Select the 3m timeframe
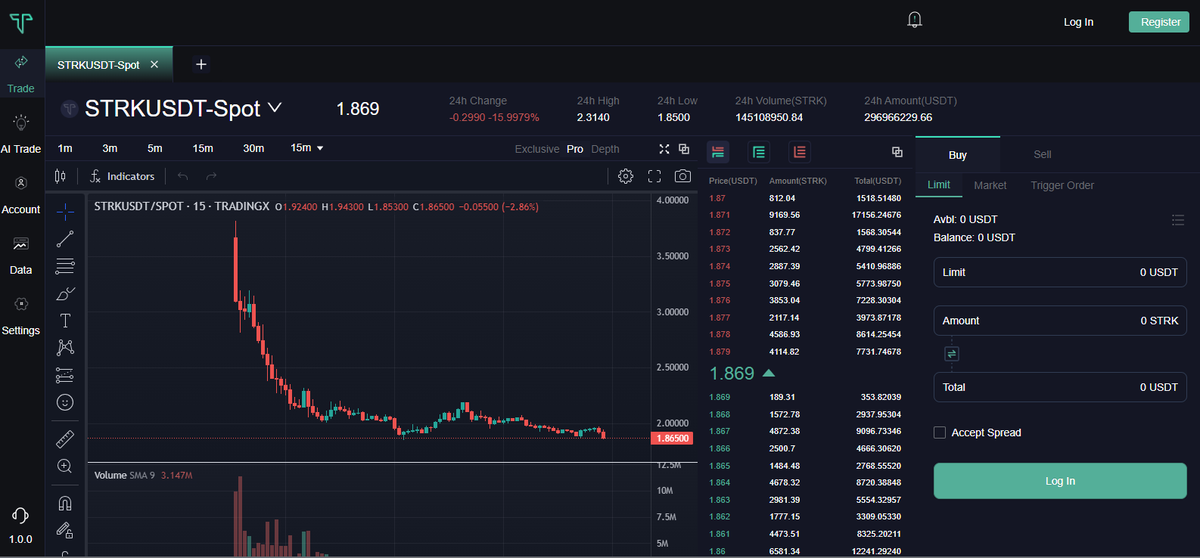 (110, 148)
